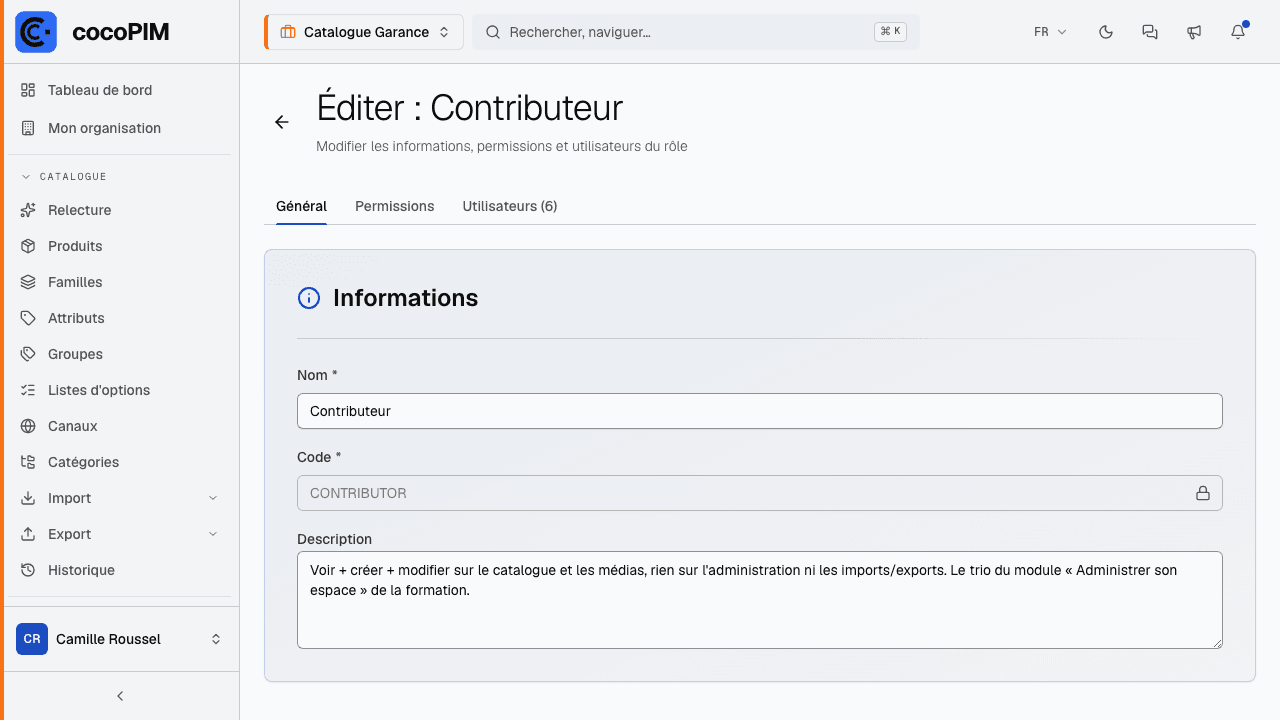Open the FR language dropdown

[1050, 32]
